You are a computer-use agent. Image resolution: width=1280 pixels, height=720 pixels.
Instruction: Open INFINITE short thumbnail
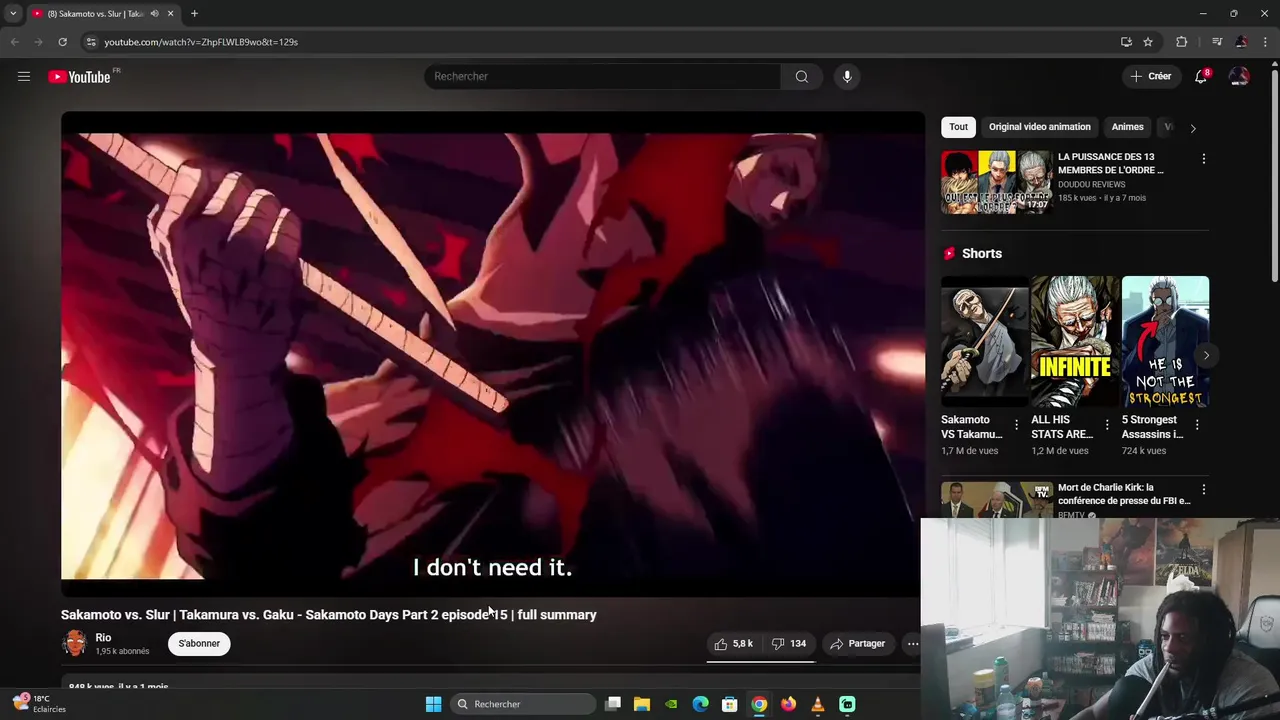[x=1075, y=341]
